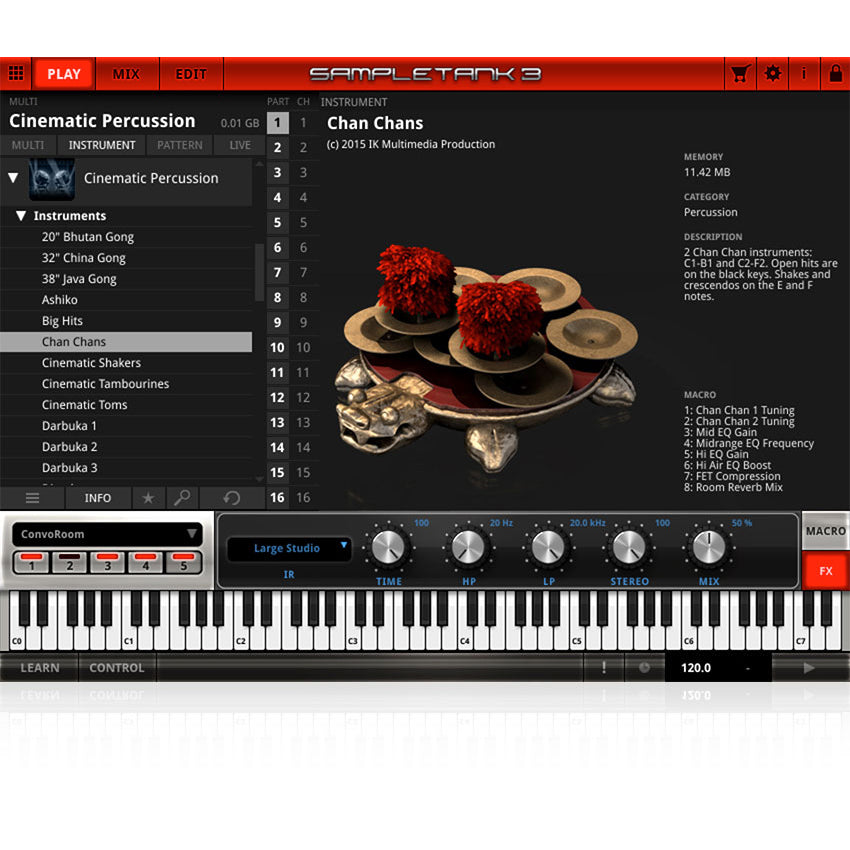Click the info 'i' icon in the toolbar
The width and height of the screenshot is (850, 850).
[x=806, y=73]
